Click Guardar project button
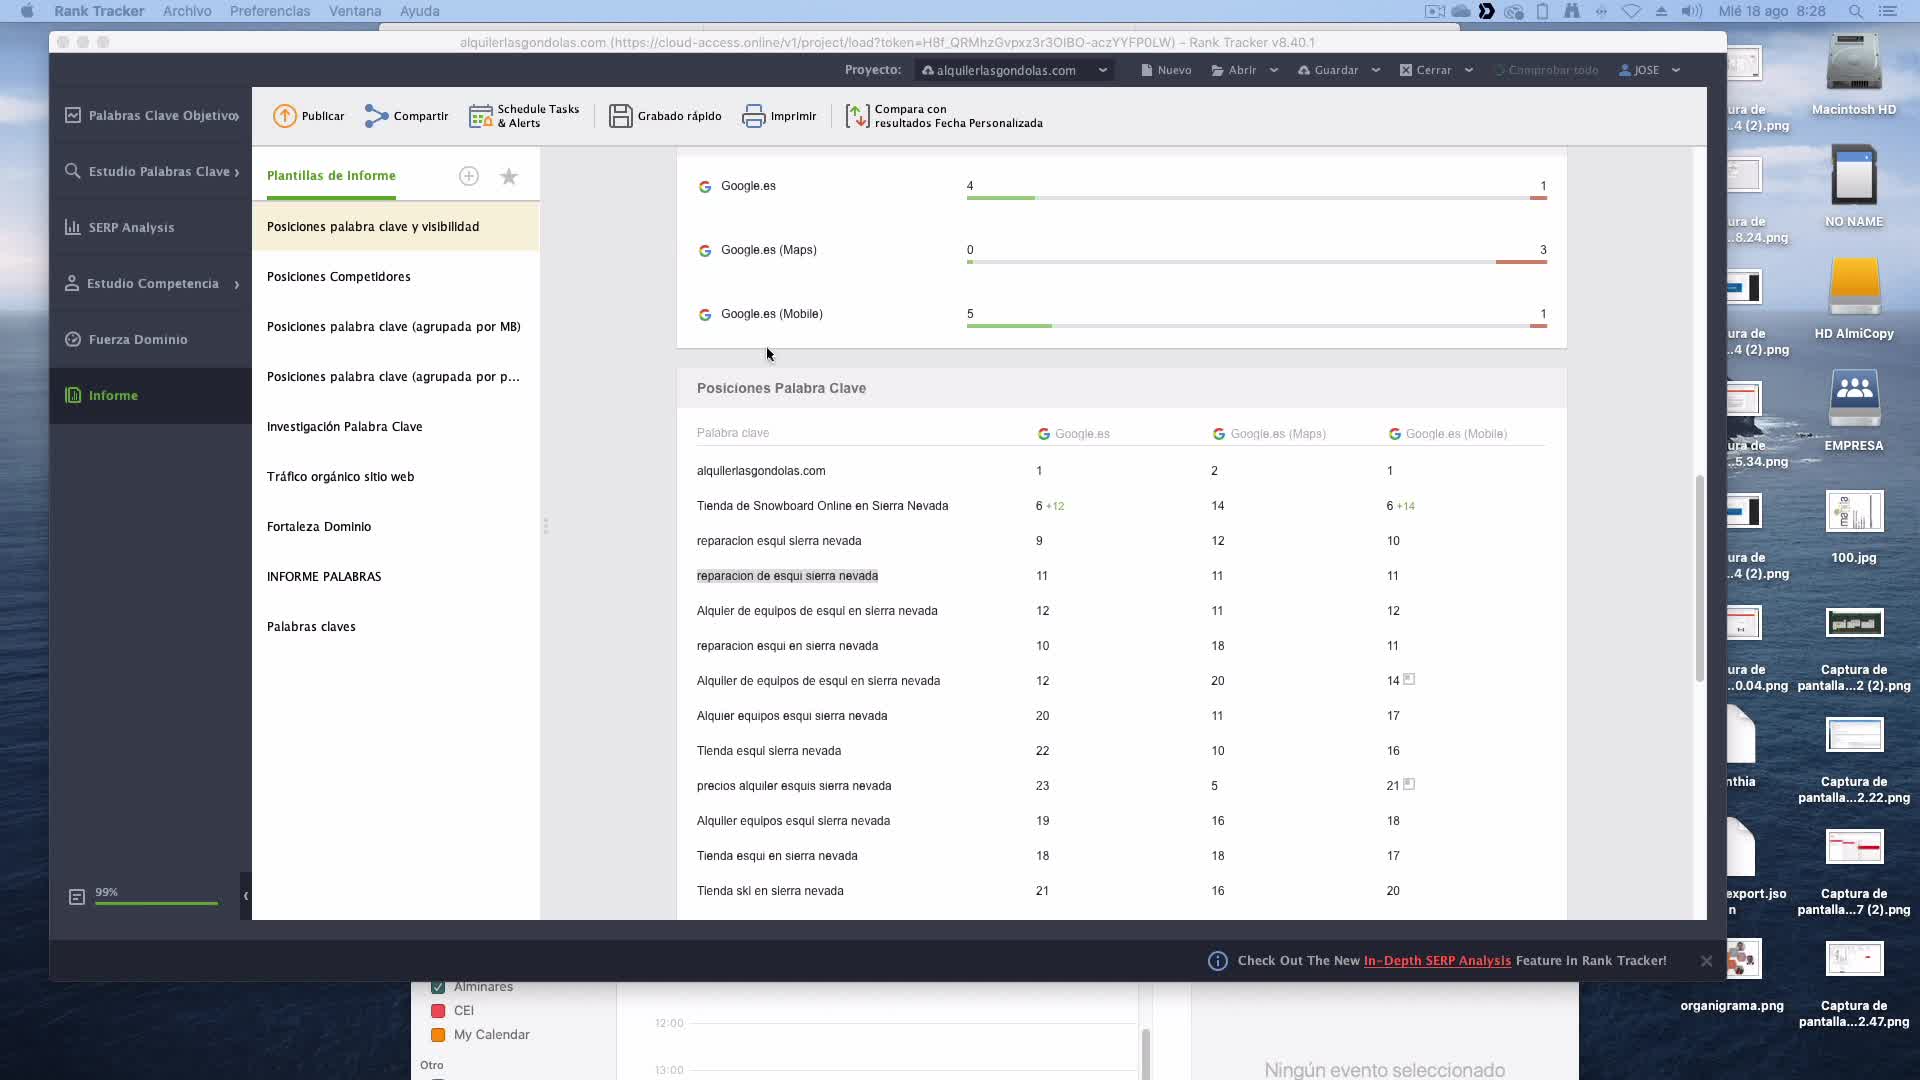The width and height of the screenshot is (1920, 1080). pyautogui.click(x=1328, y=70)
